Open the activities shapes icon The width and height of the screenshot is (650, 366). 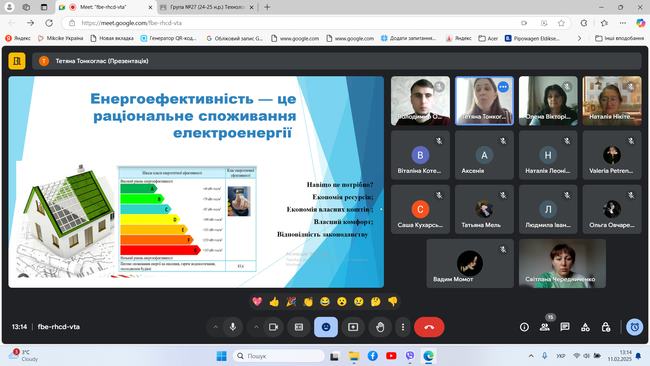coord(585,327)
